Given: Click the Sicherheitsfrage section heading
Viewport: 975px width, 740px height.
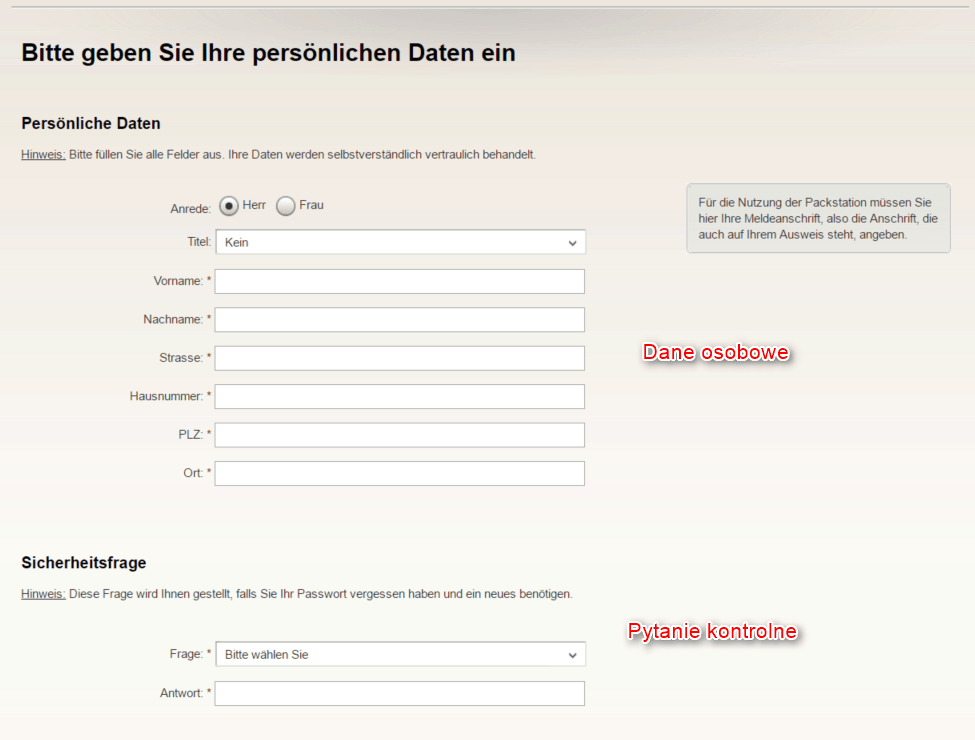Looking at the screenshot, I should point(84,563).
